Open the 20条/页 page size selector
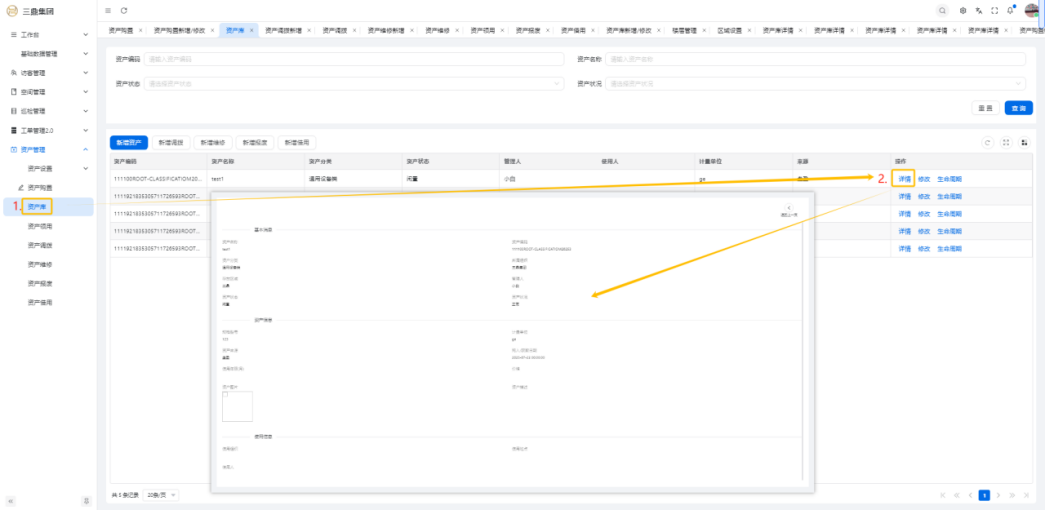This screenshot has width=1045, height=510. click(x=162, y=495)
